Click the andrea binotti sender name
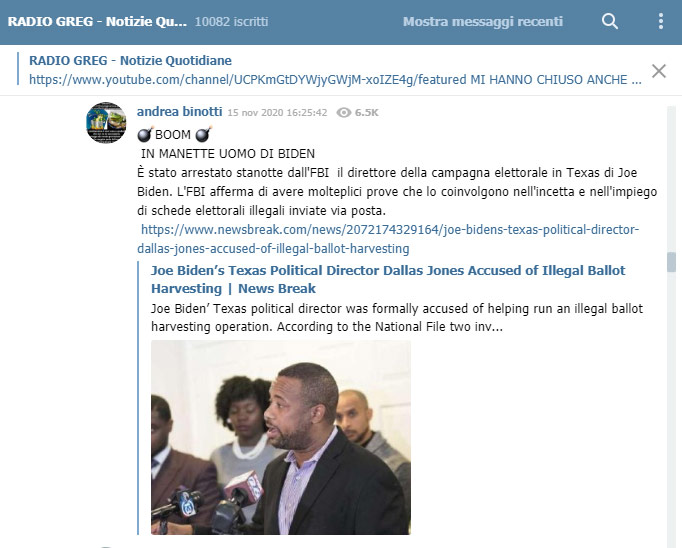This screenshot has width=682, height=548. click(x=180, y=112)
